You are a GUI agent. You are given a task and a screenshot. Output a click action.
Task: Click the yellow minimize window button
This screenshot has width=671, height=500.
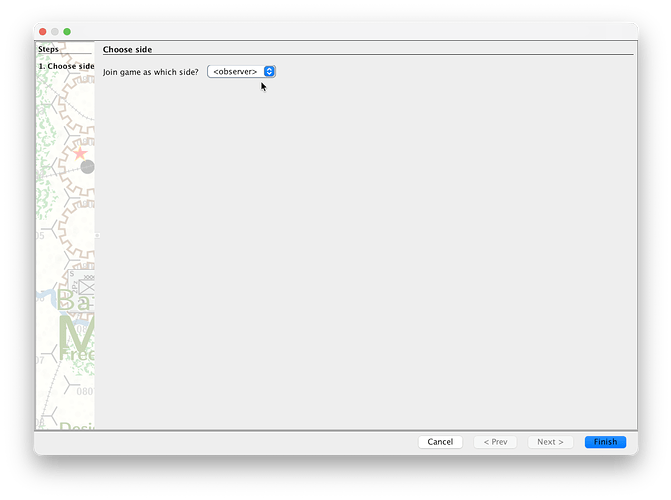tap(55, 32)
